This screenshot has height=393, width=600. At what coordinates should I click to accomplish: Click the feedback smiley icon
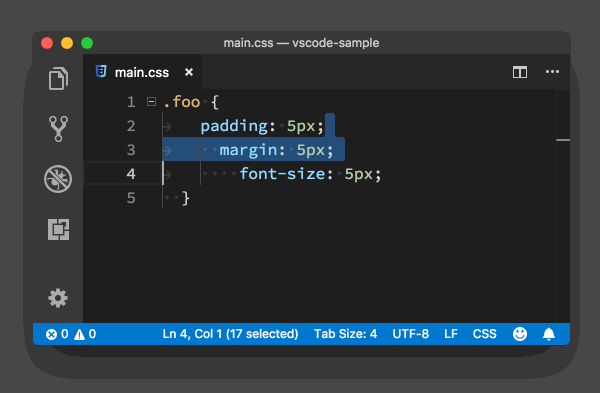tap(520, 334)
